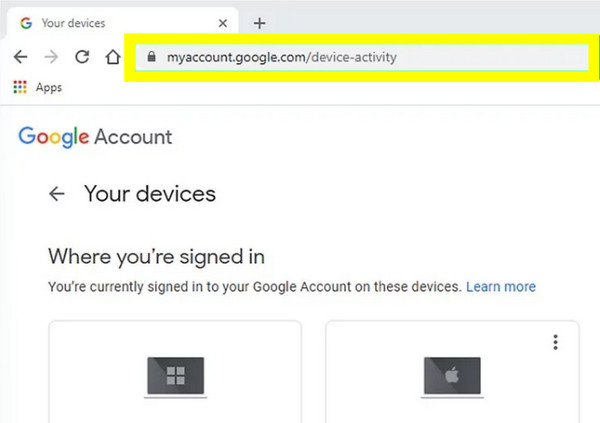The height and width of the screenshot is (423, 600).
Task: Open the Apps bookmarks shortcut
Action: 38,87
